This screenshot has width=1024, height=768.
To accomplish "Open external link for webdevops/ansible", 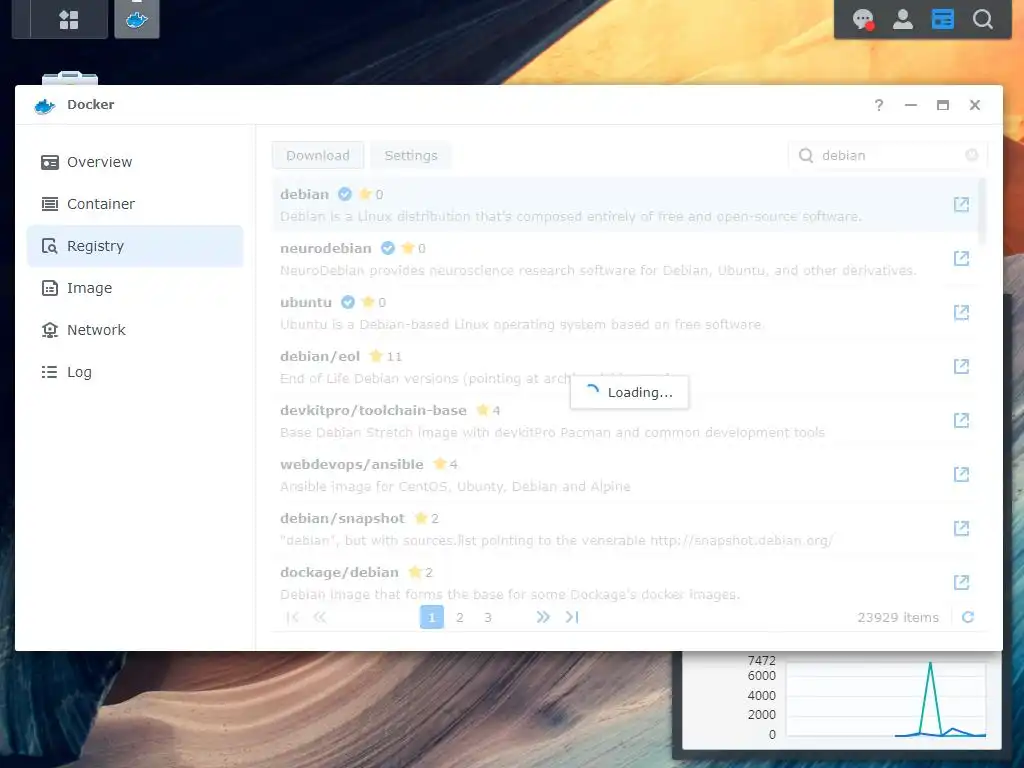I will [961, 474].
